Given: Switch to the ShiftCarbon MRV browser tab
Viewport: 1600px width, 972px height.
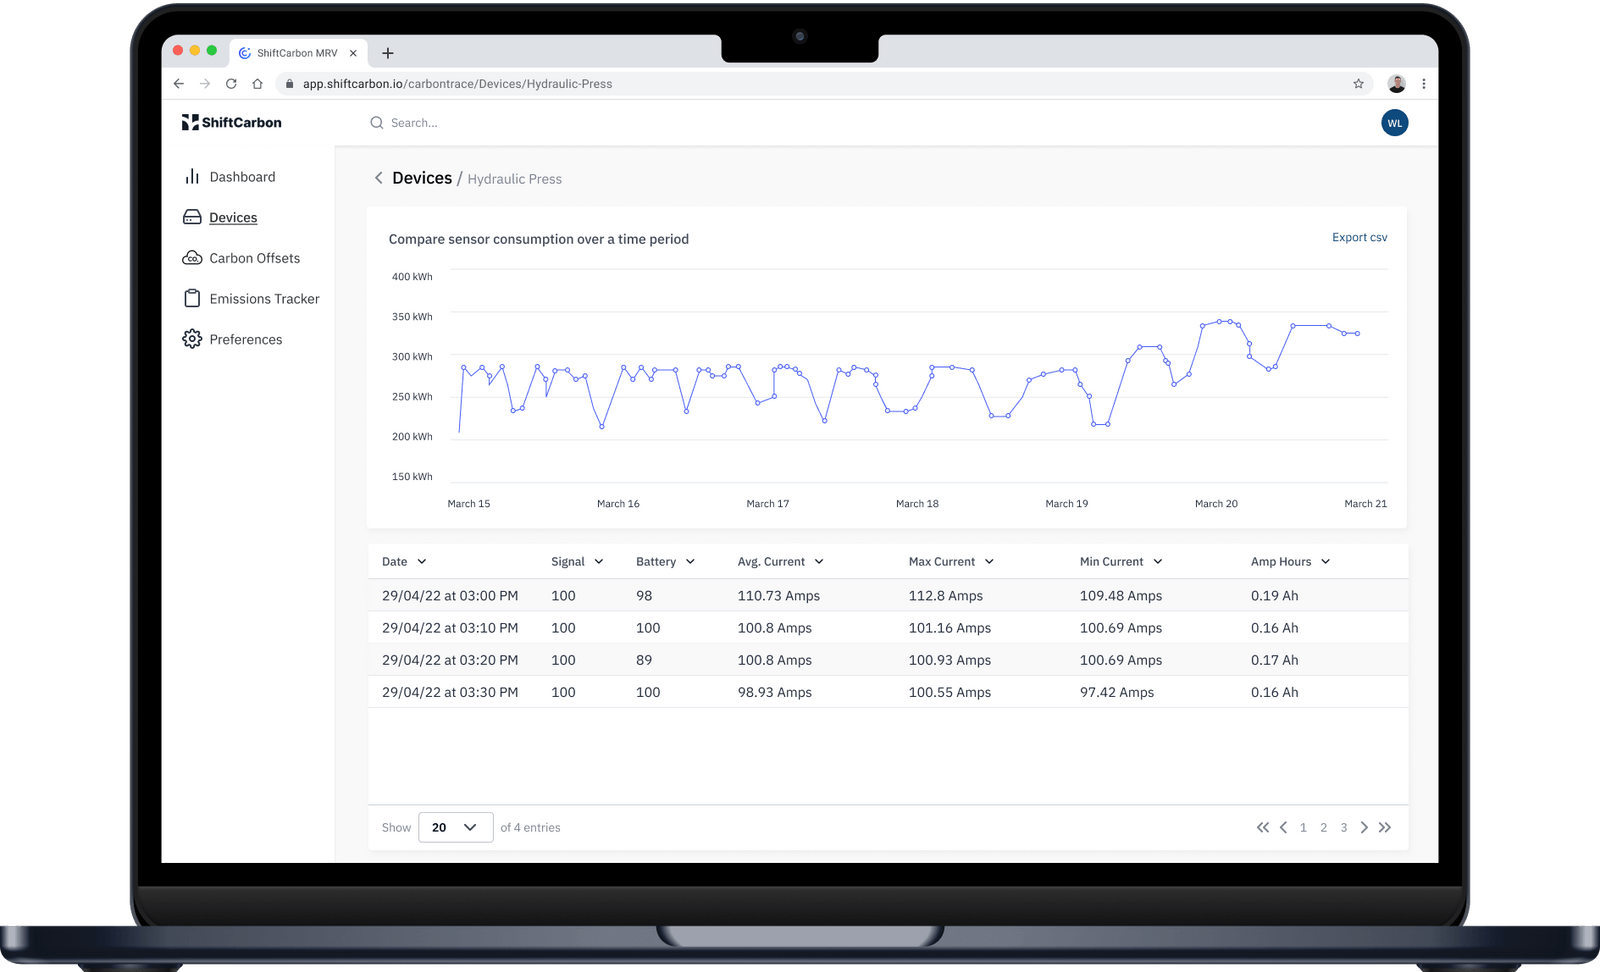Looking at the screenshot, I should click(x=298, y=53).
